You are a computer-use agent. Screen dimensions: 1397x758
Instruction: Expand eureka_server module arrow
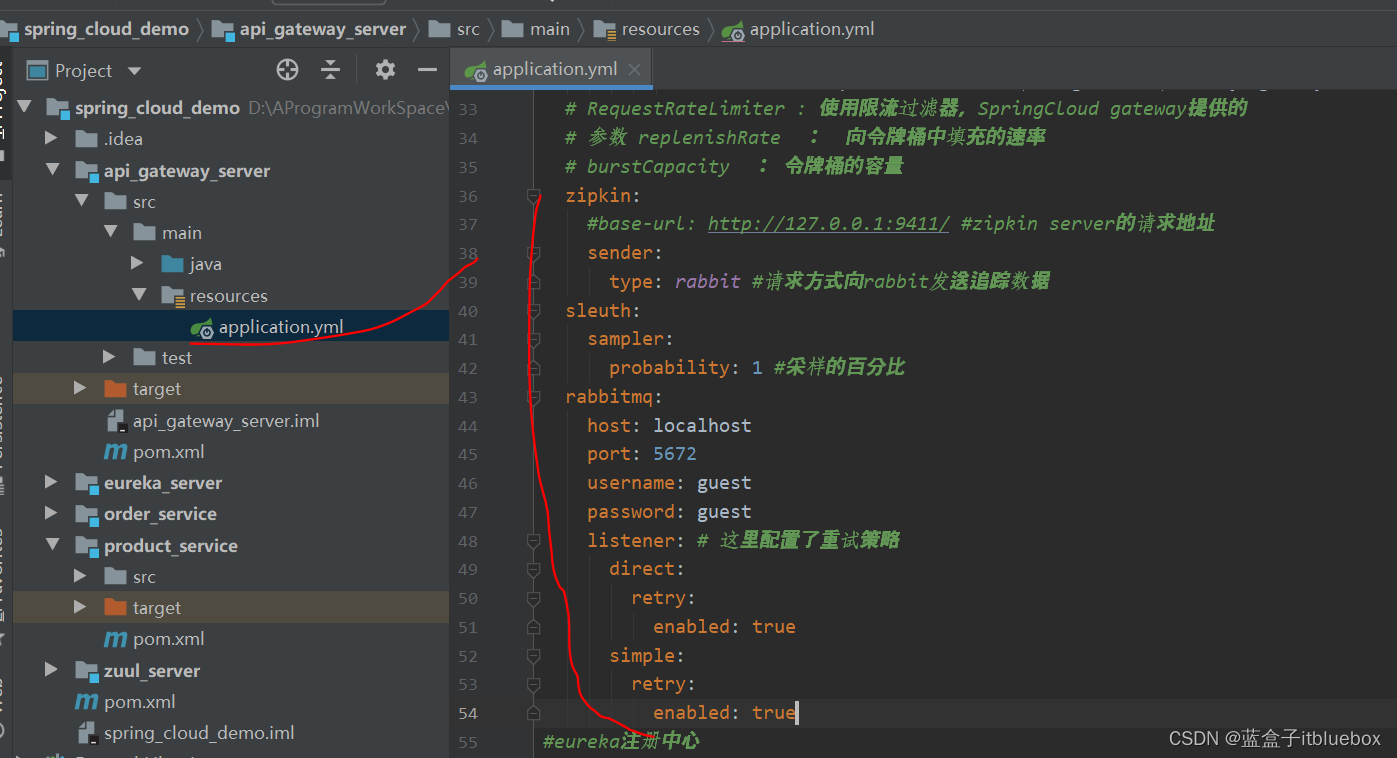(52, 482)
